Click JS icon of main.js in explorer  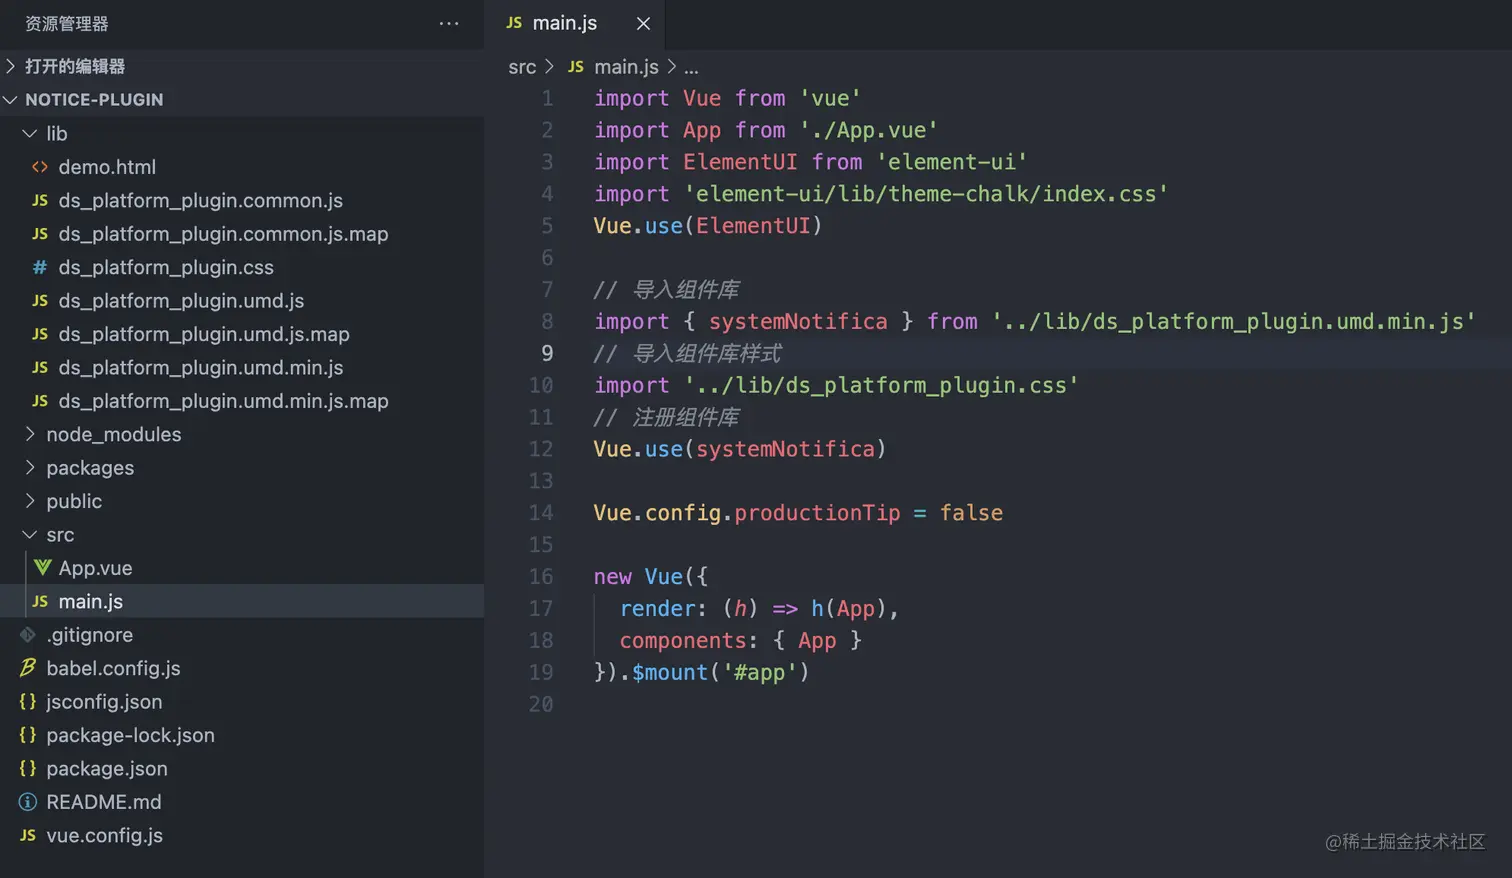40,601
